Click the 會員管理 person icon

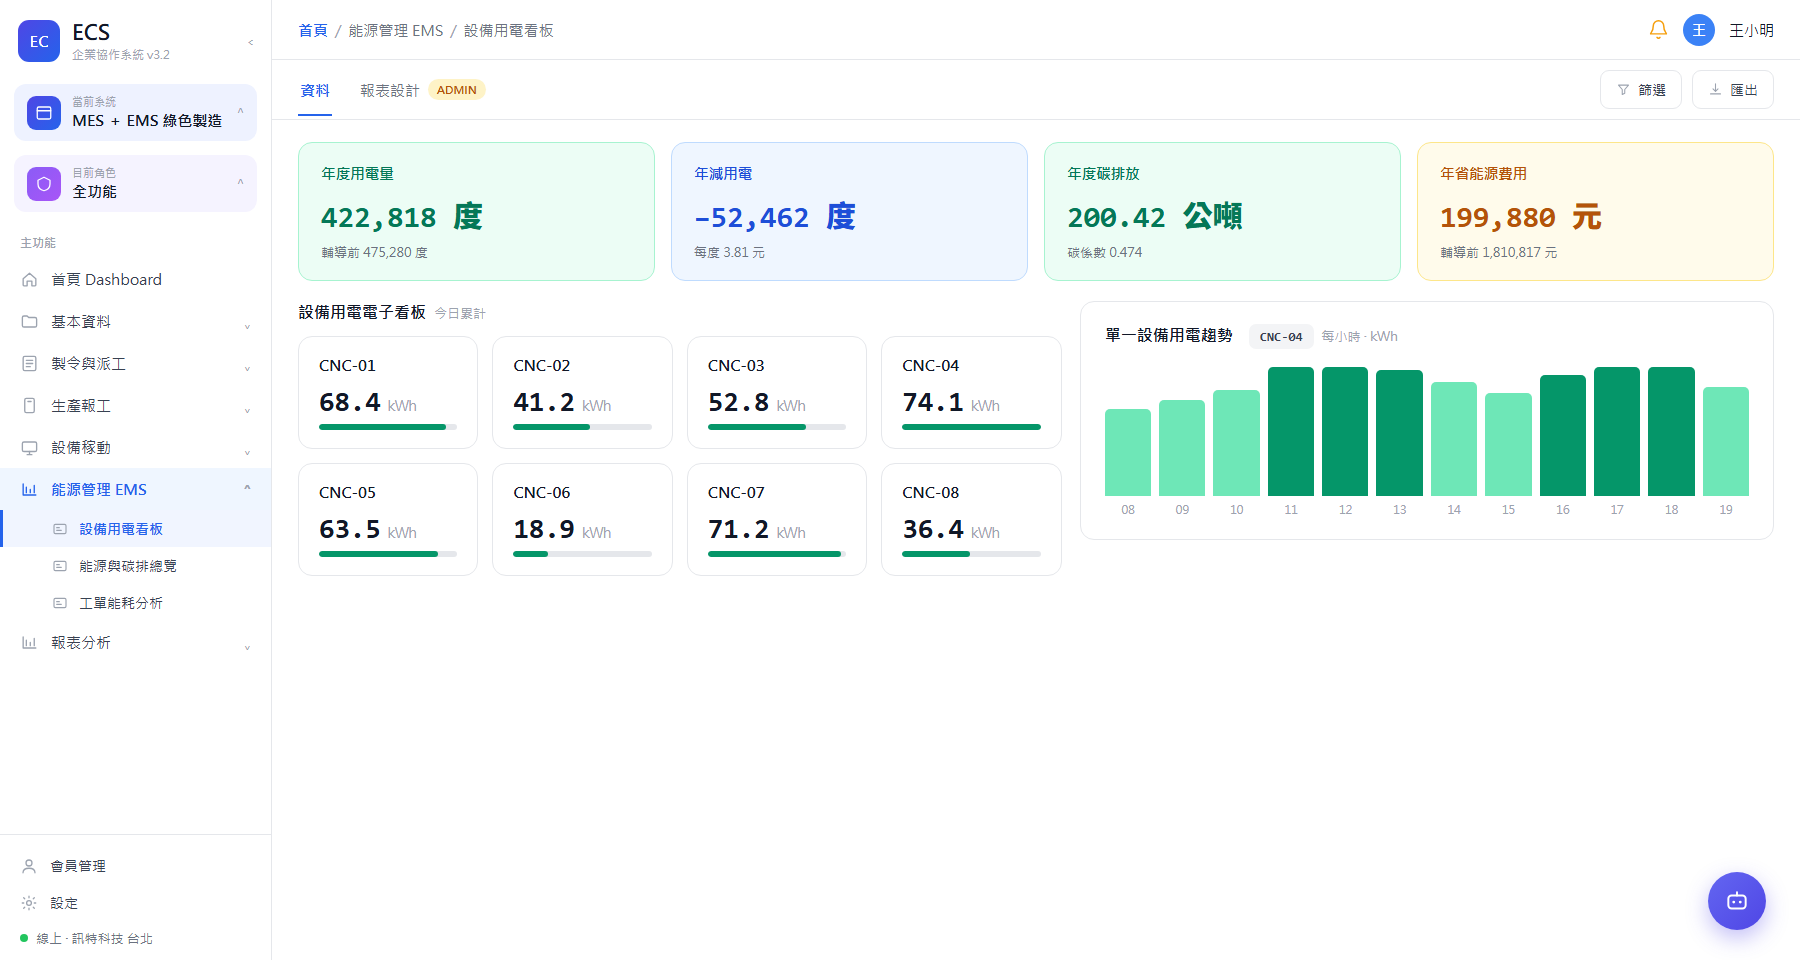point(29,866)
